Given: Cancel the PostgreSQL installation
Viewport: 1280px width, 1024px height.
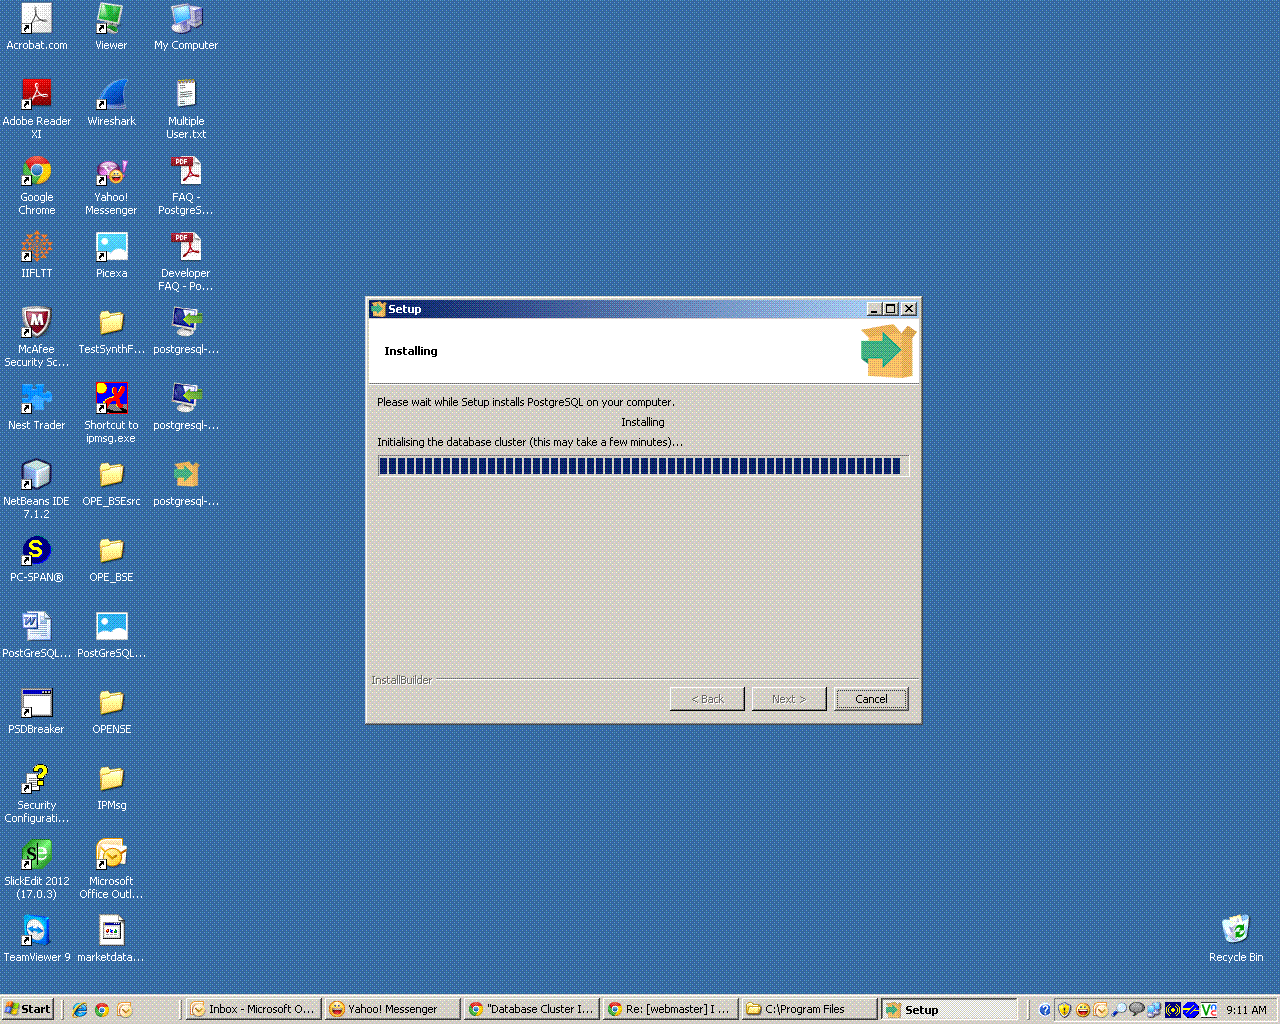Looking at the screenshot, I should coord(871,698).
